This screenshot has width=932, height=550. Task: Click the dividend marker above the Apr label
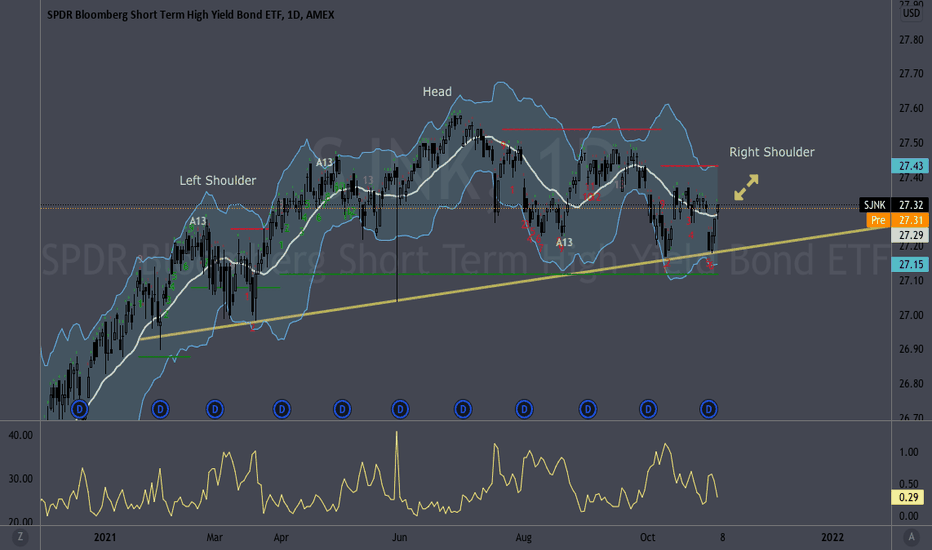coord(282,409)
